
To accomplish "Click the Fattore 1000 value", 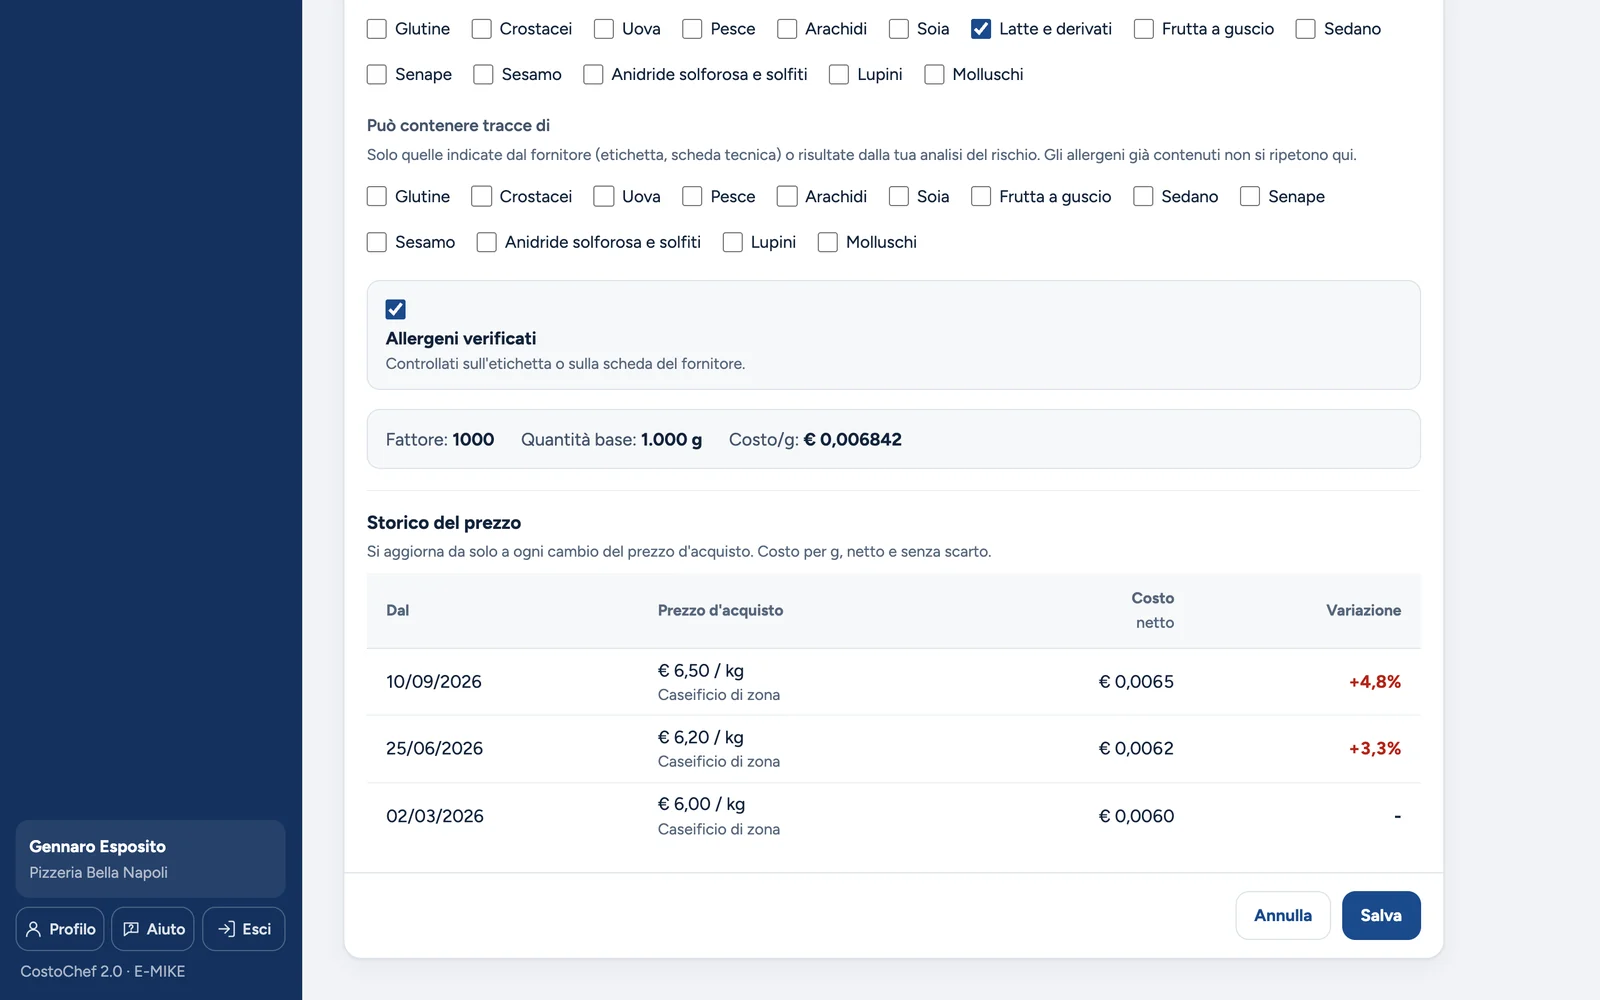I will [473, 439].
